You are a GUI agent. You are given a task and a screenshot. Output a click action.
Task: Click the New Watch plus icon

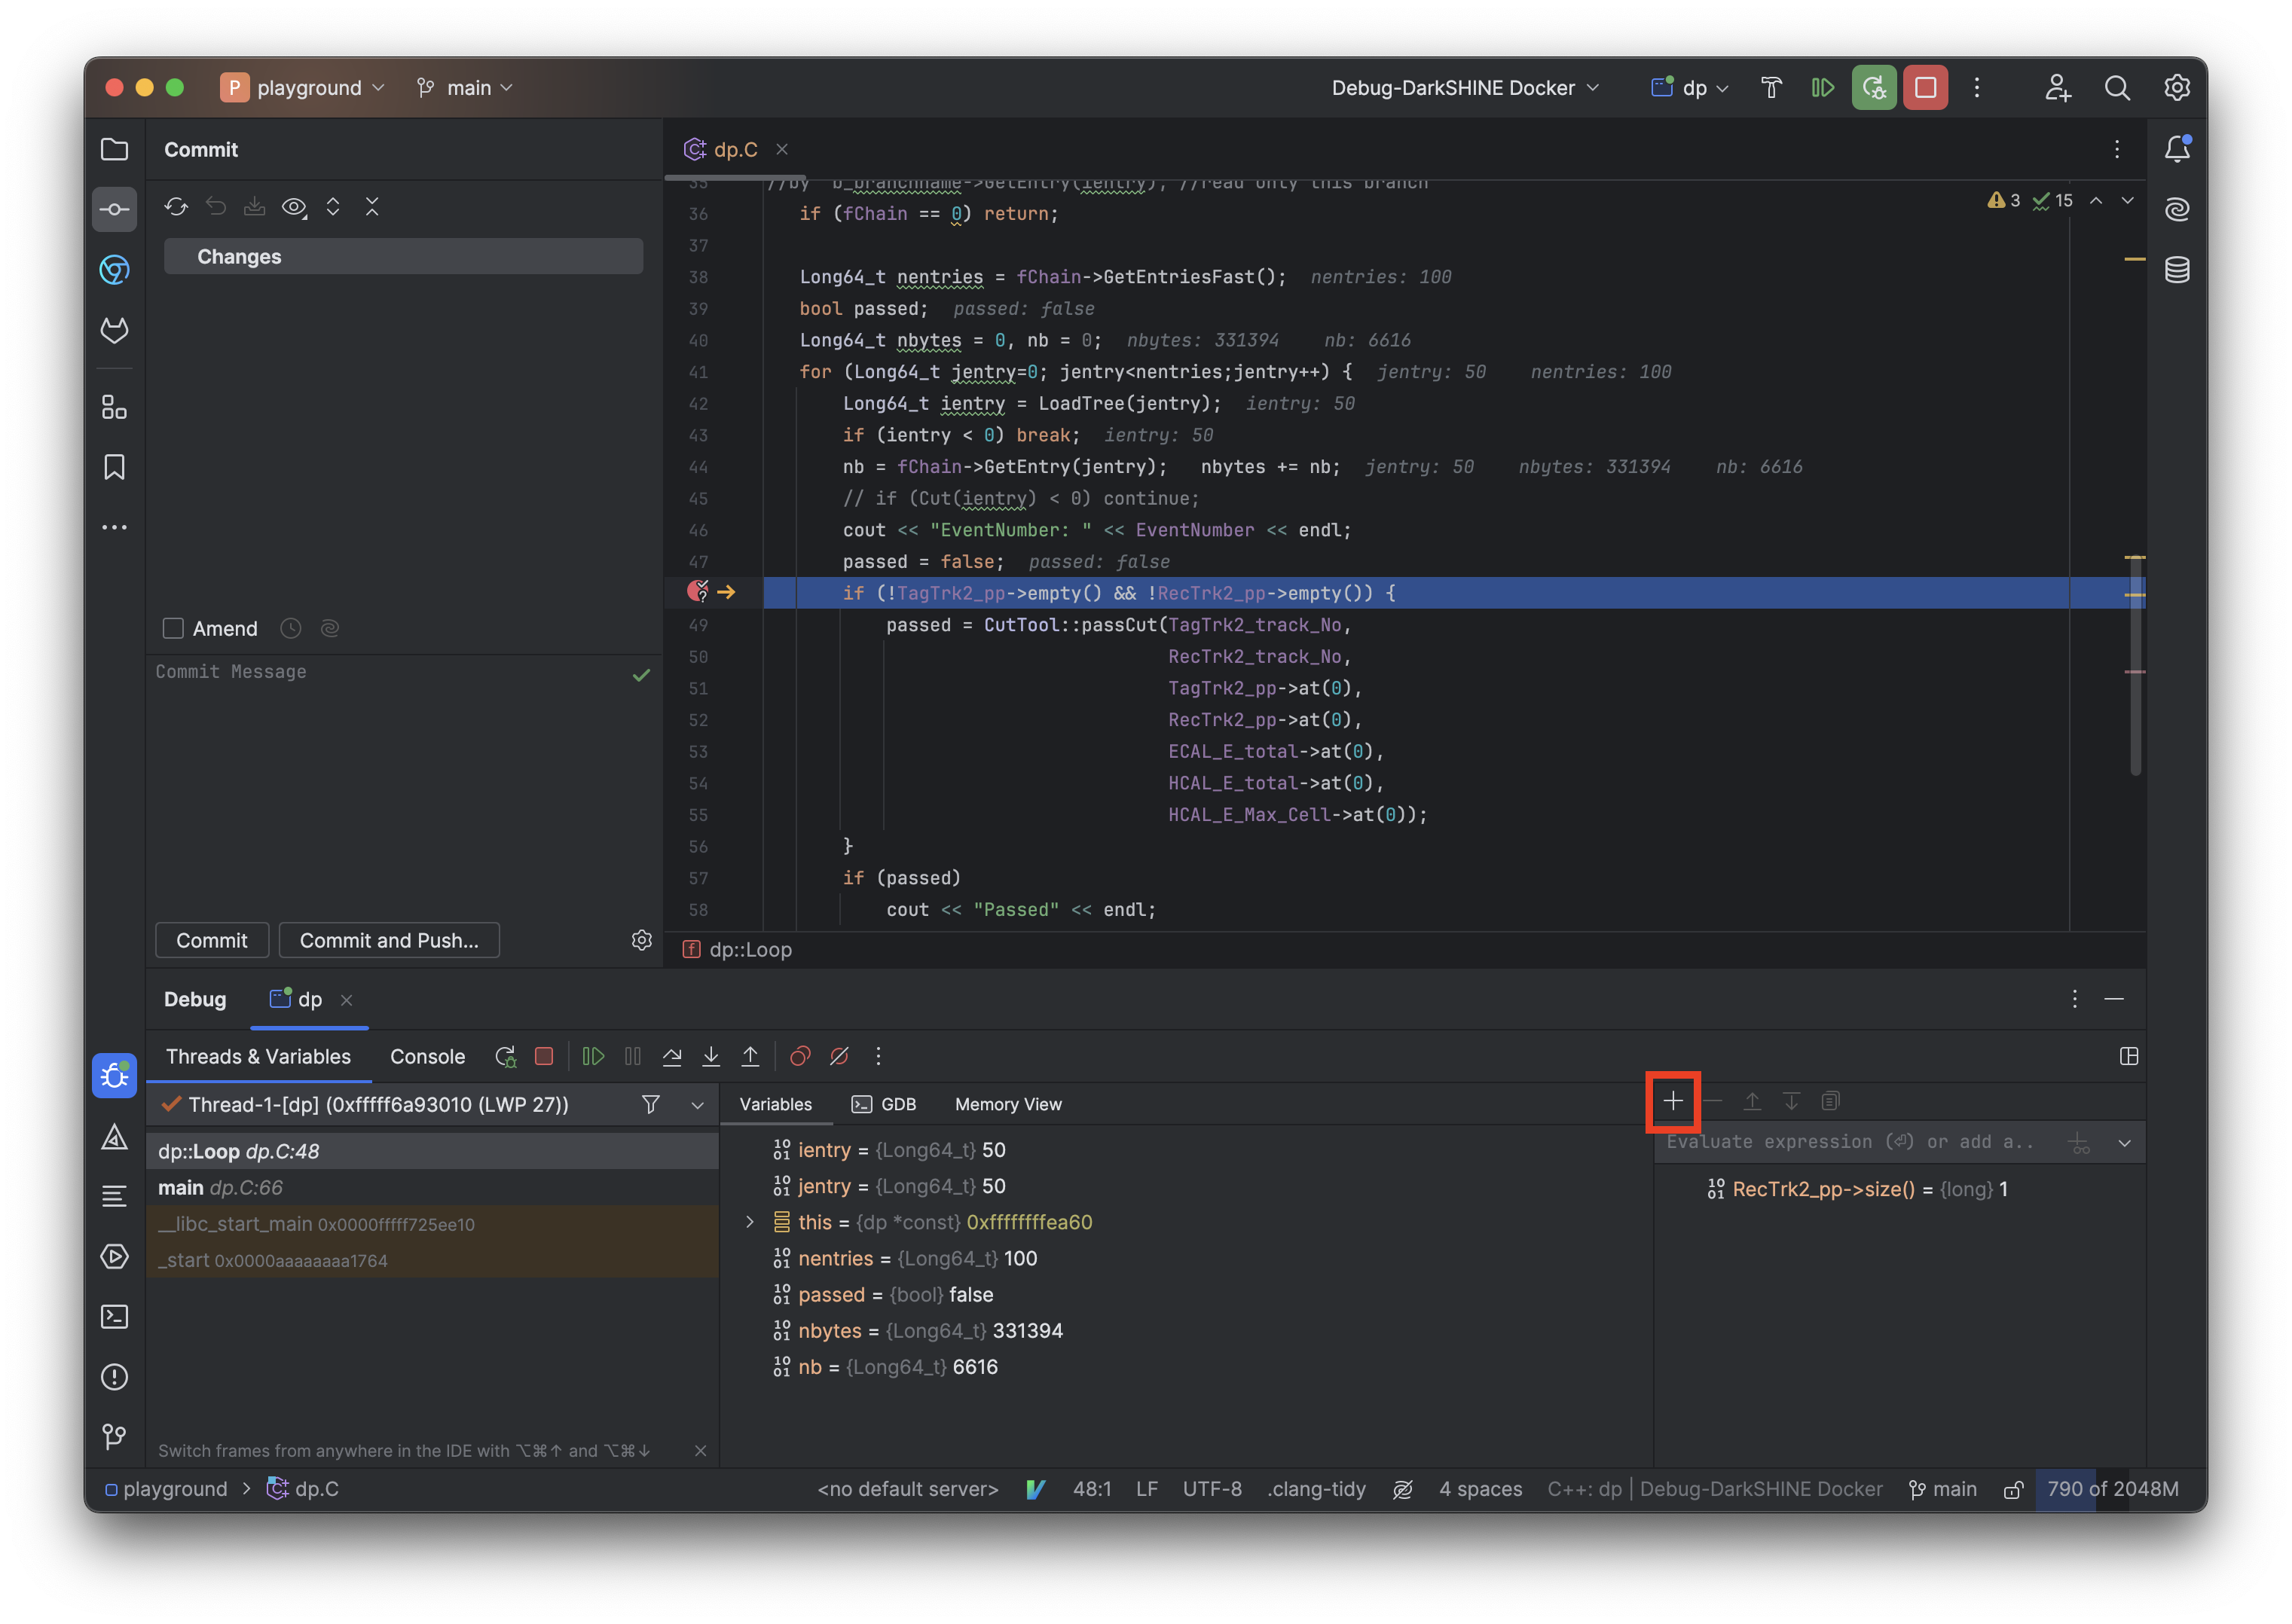pyautogui.click(x=1673, y=1101)
